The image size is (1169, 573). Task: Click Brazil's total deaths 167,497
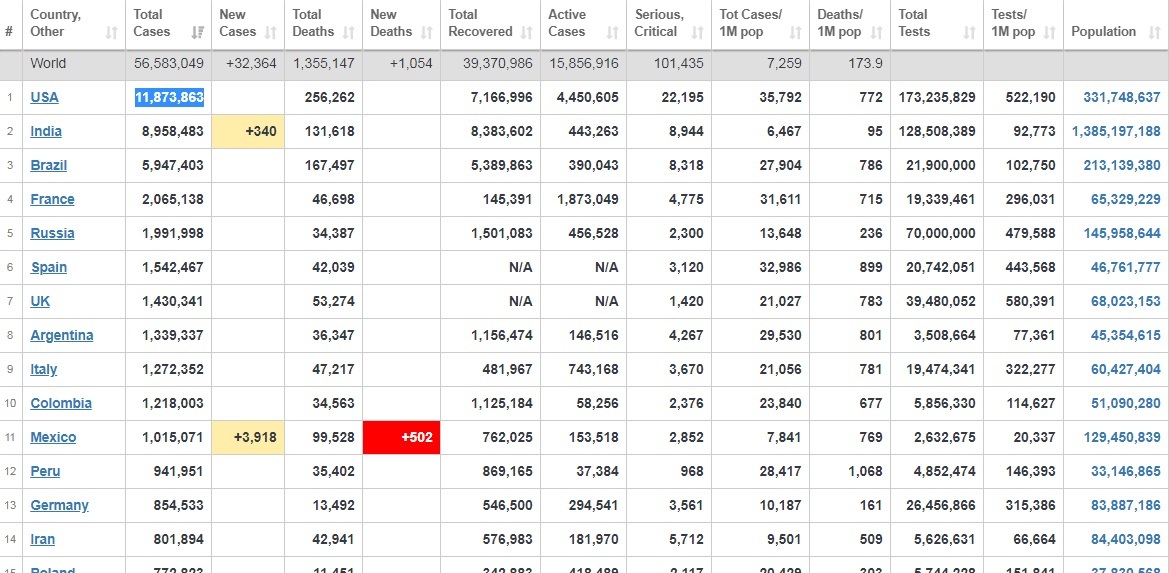330,165
